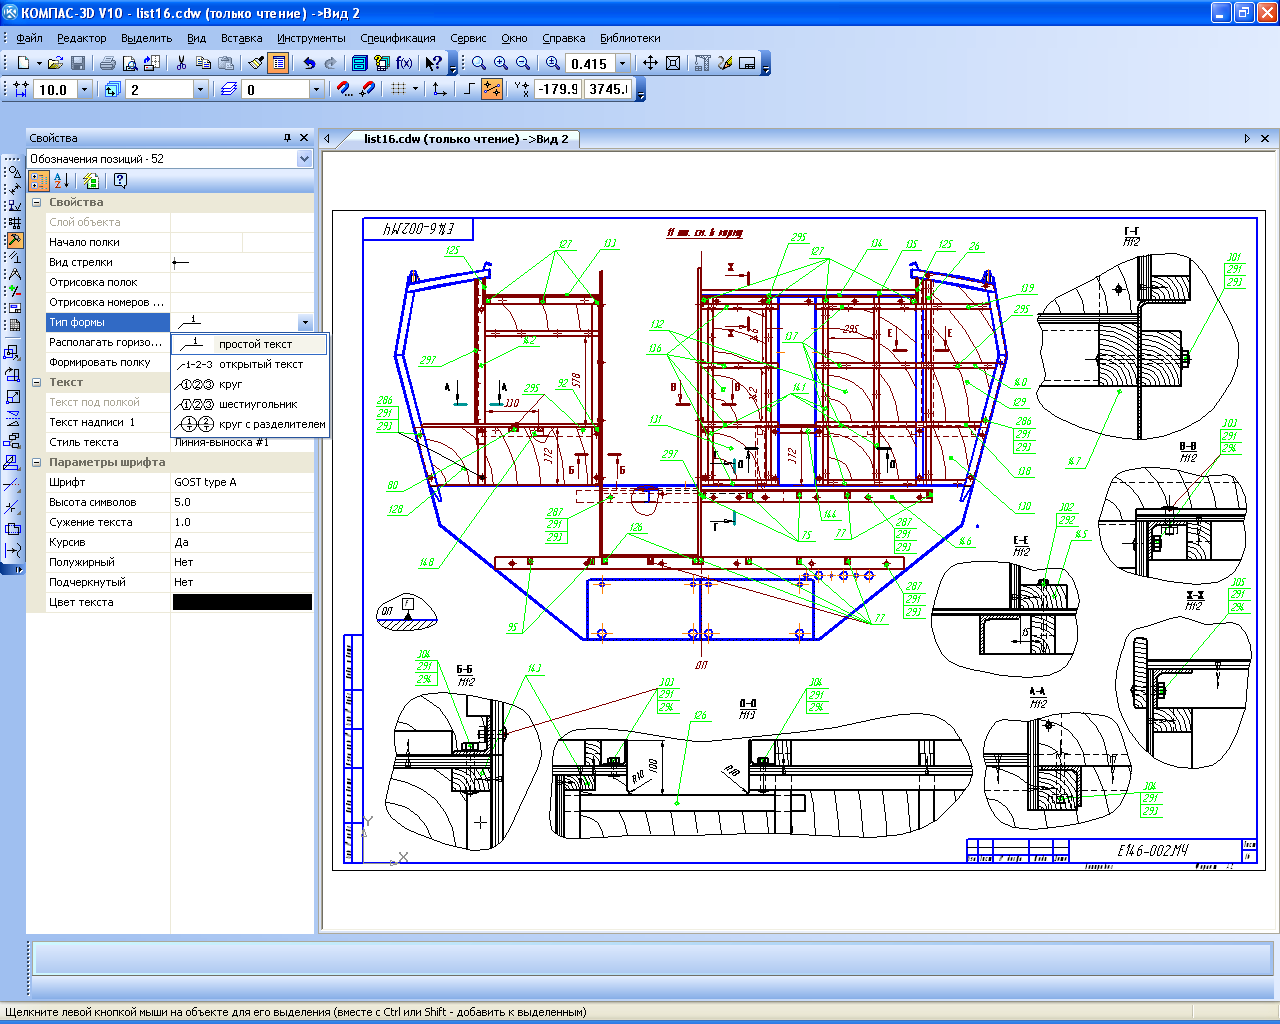The height and width of the screenshot is (1024, 1280).
Task: Toggle categorized view in Properties panel
Action: tap(39, 181)
